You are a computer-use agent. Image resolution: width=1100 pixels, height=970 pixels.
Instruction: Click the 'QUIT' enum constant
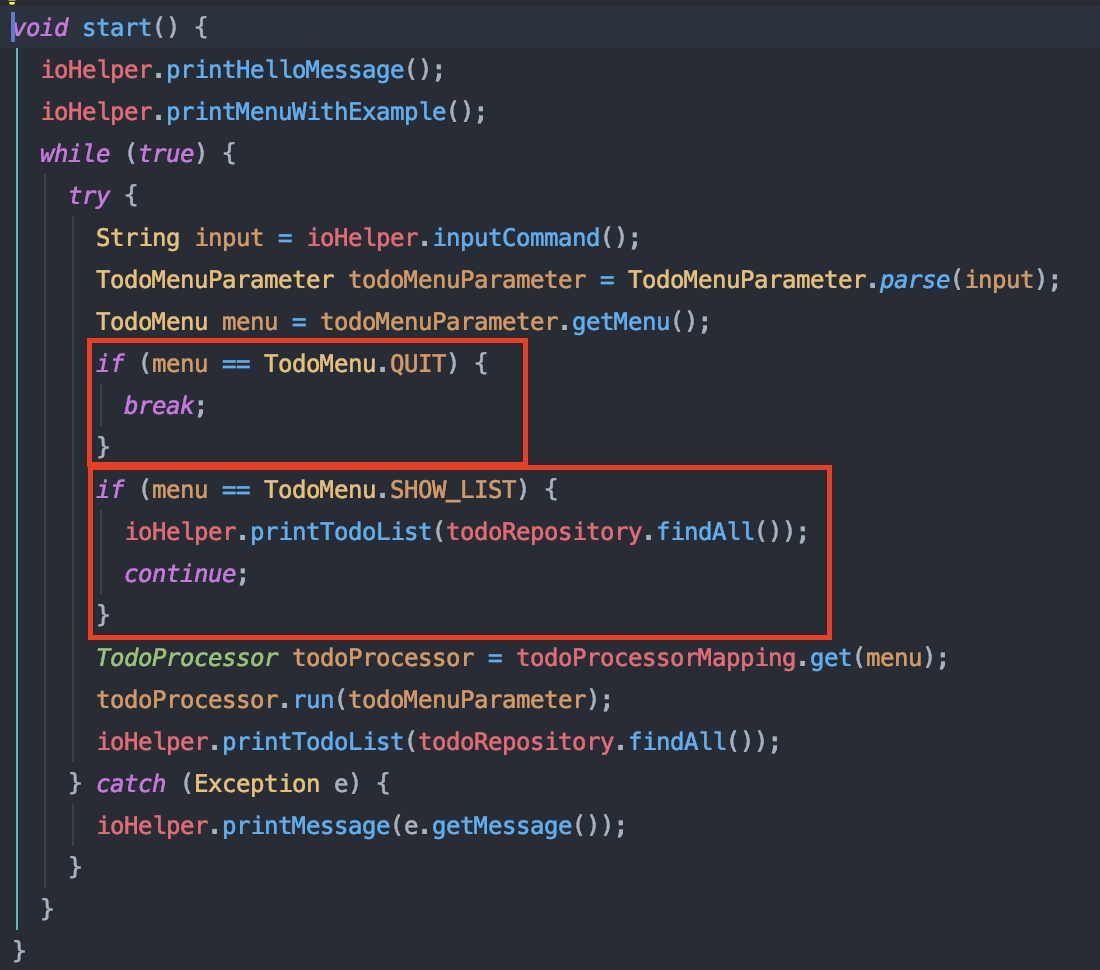[417, 364]
